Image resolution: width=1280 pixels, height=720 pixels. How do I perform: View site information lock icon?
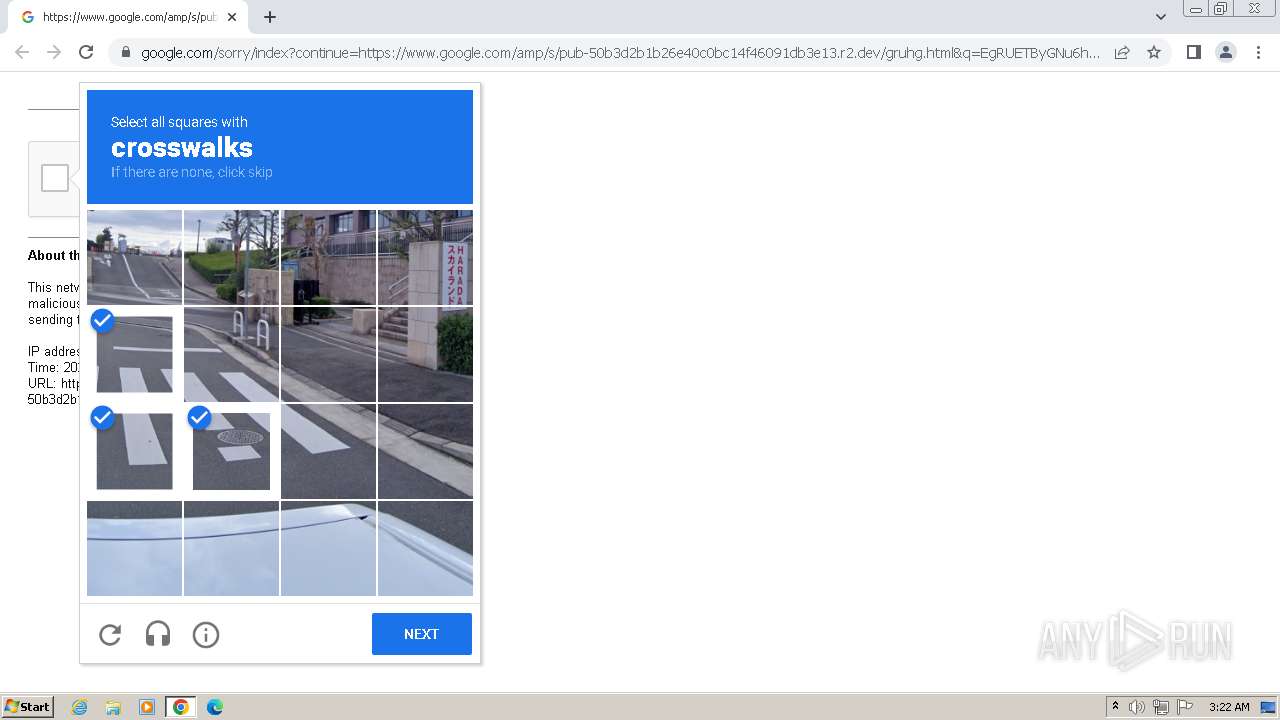tap(125, 53)
